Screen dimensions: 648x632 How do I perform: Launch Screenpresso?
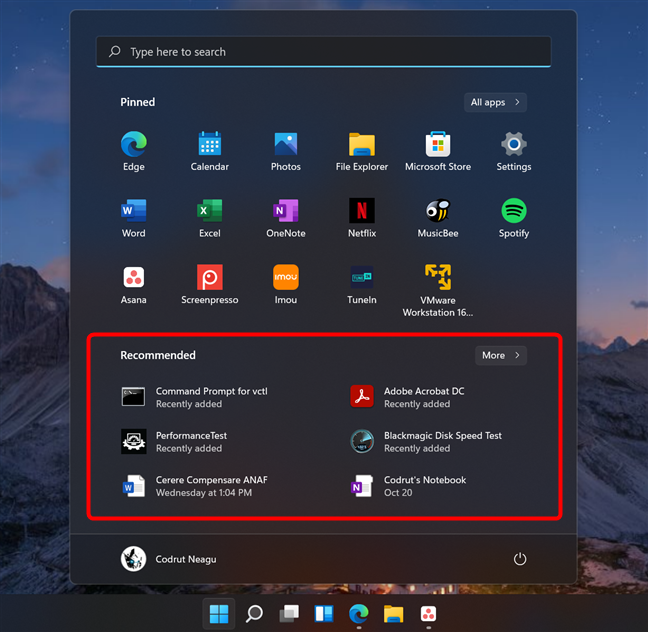click(x=210, y=284)
